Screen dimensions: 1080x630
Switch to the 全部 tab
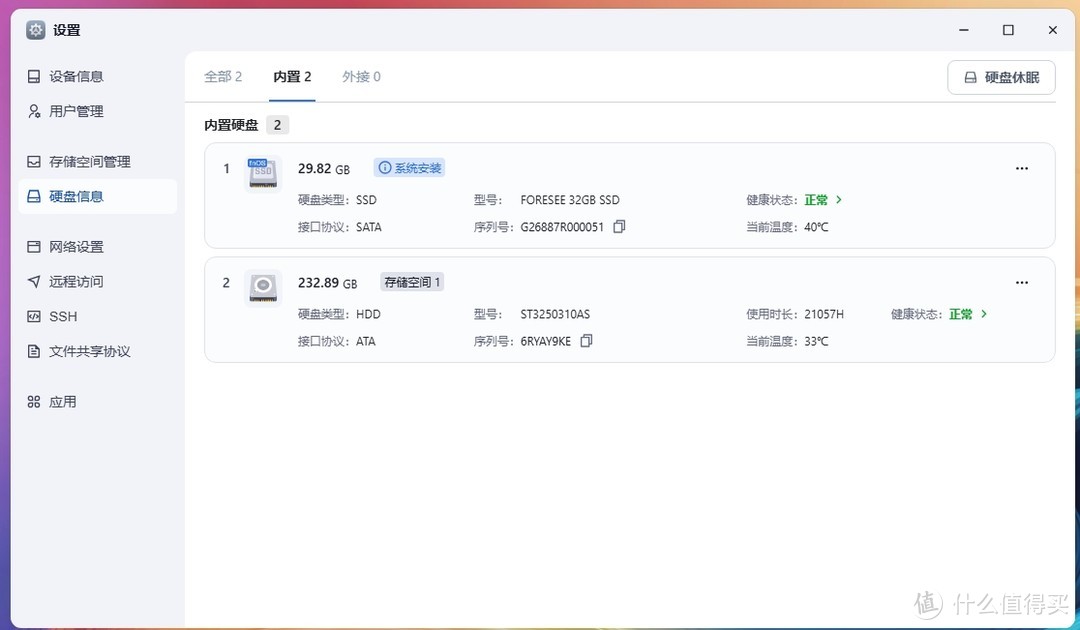tap(223, 76)
